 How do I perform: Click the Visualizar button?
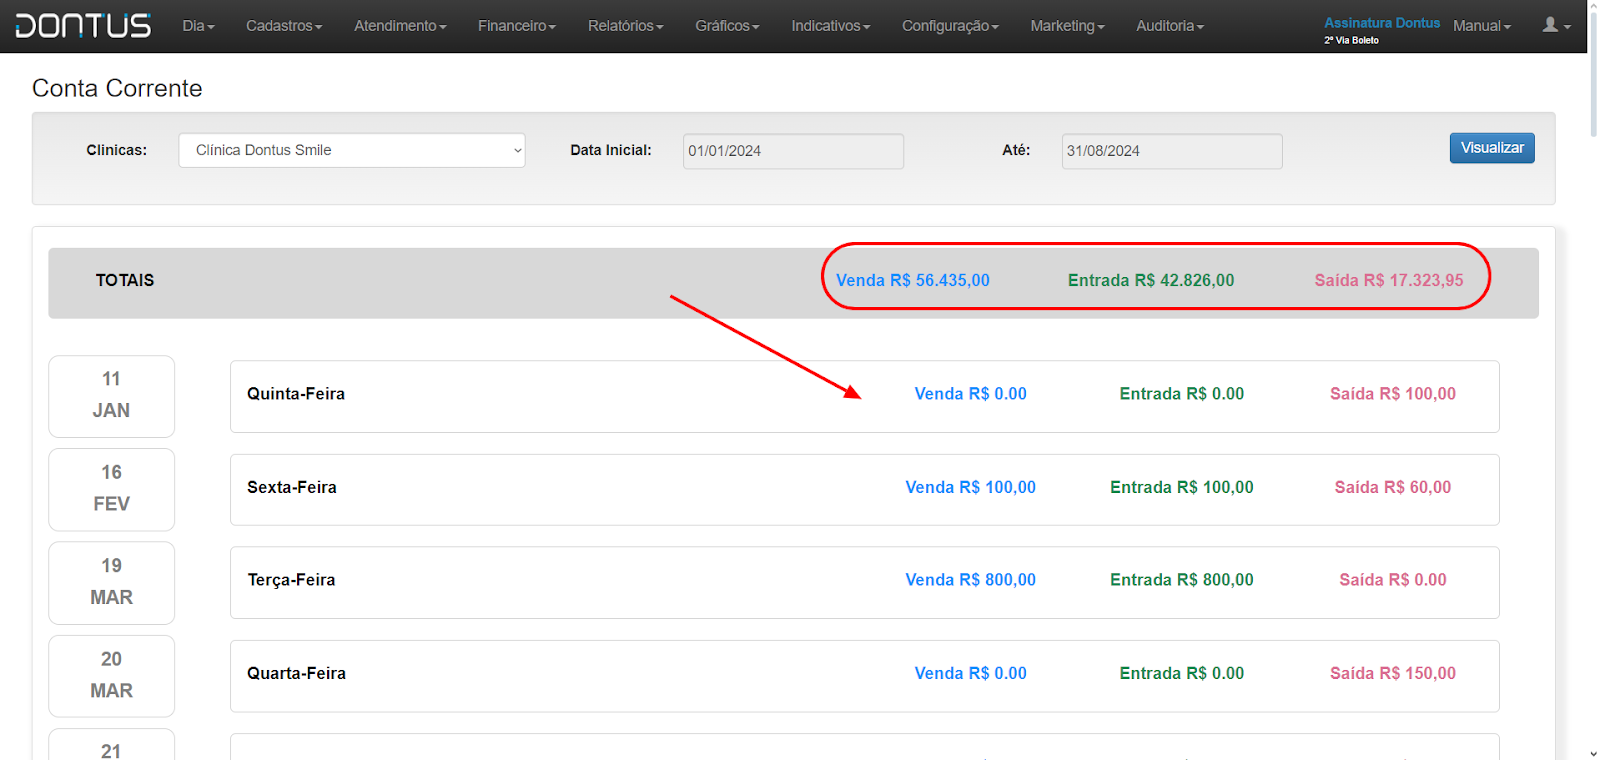1492,148
